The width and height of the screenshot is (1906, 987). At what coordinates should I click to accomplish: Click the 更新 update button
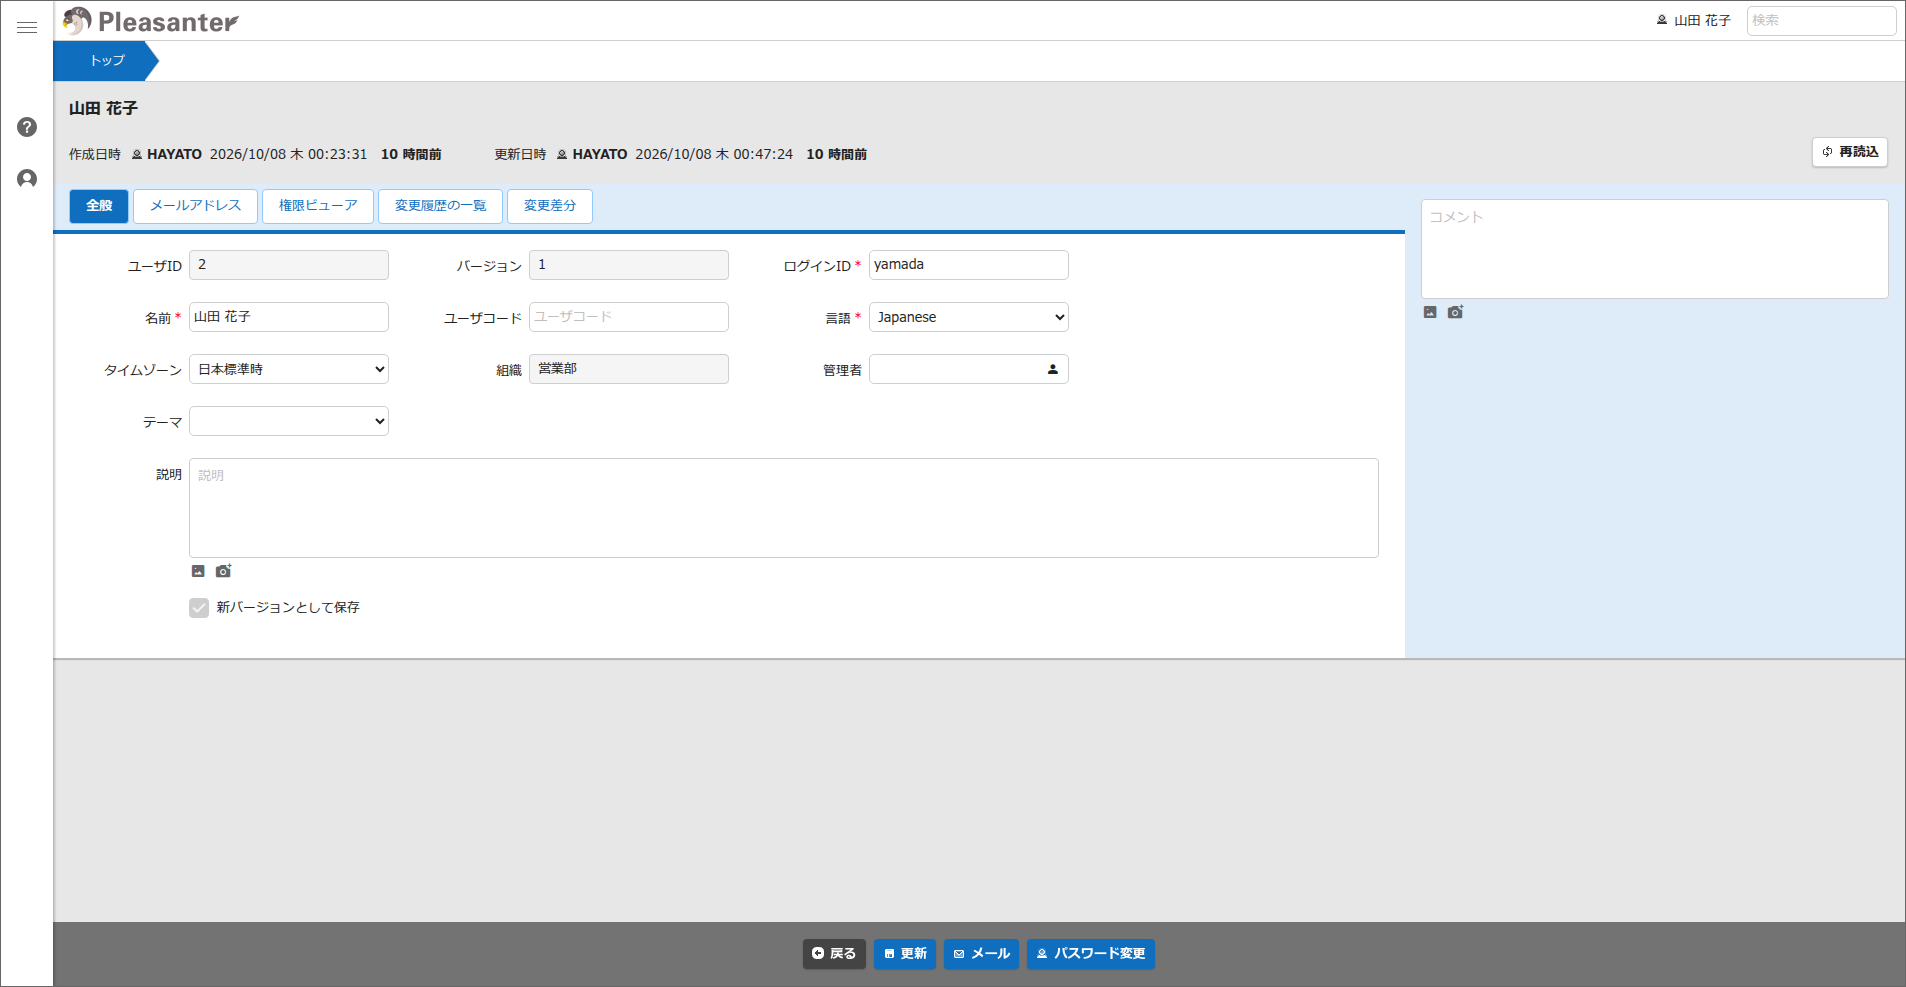click(x=905, y=954)
